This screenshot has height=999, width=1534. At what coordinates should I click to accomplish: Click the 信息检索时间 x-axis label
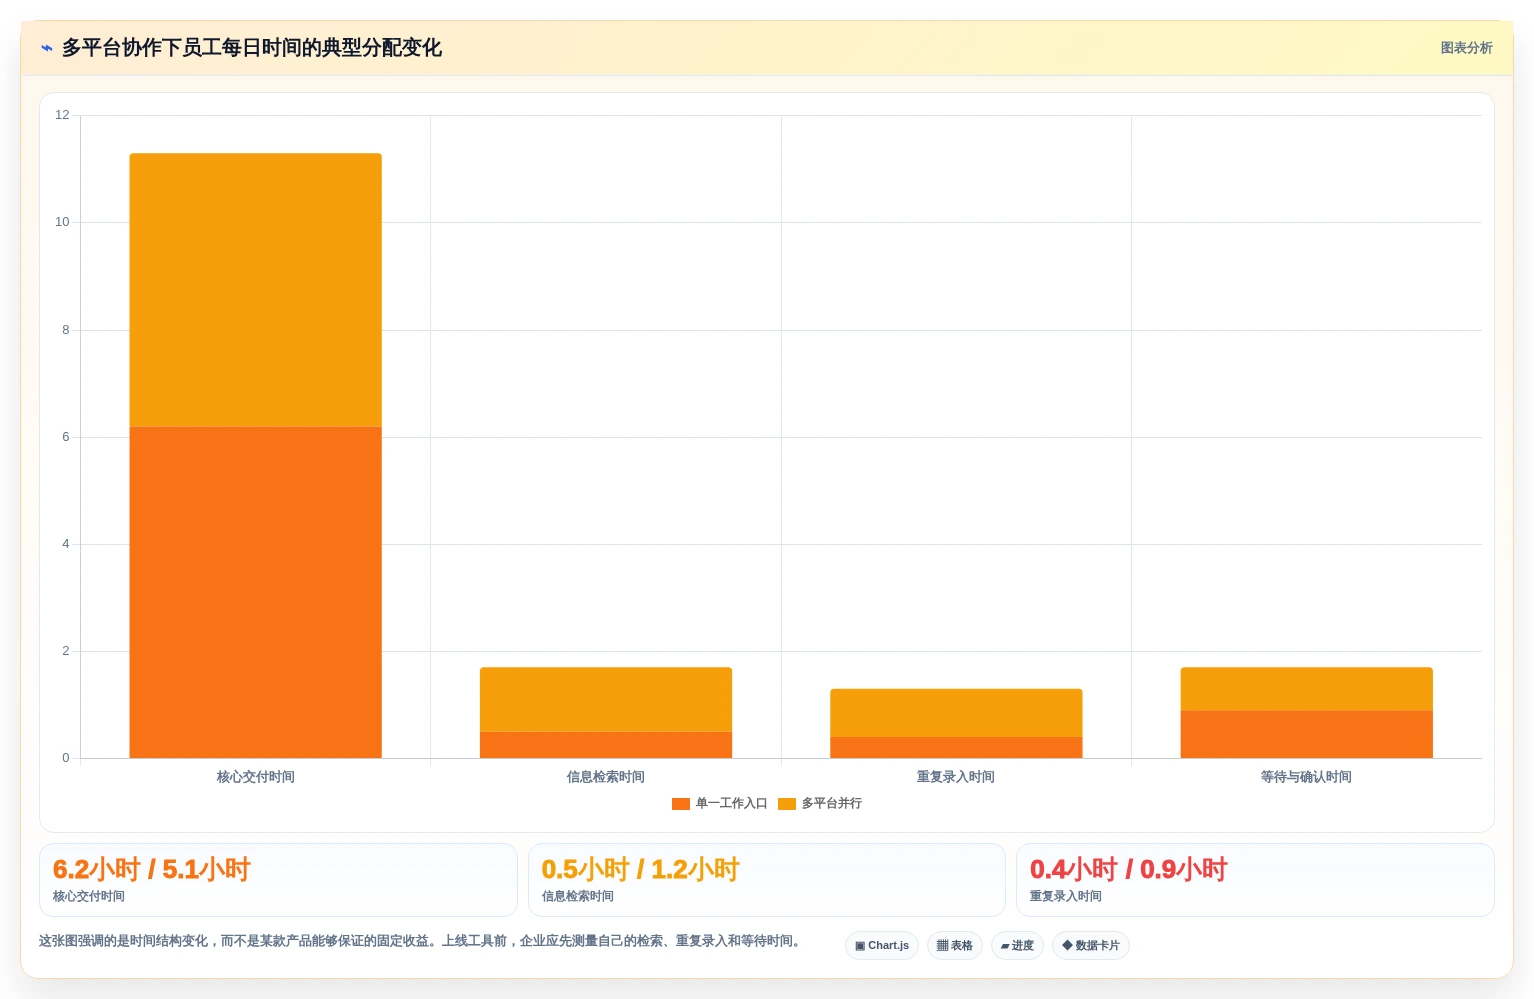[x=606, y=777]
